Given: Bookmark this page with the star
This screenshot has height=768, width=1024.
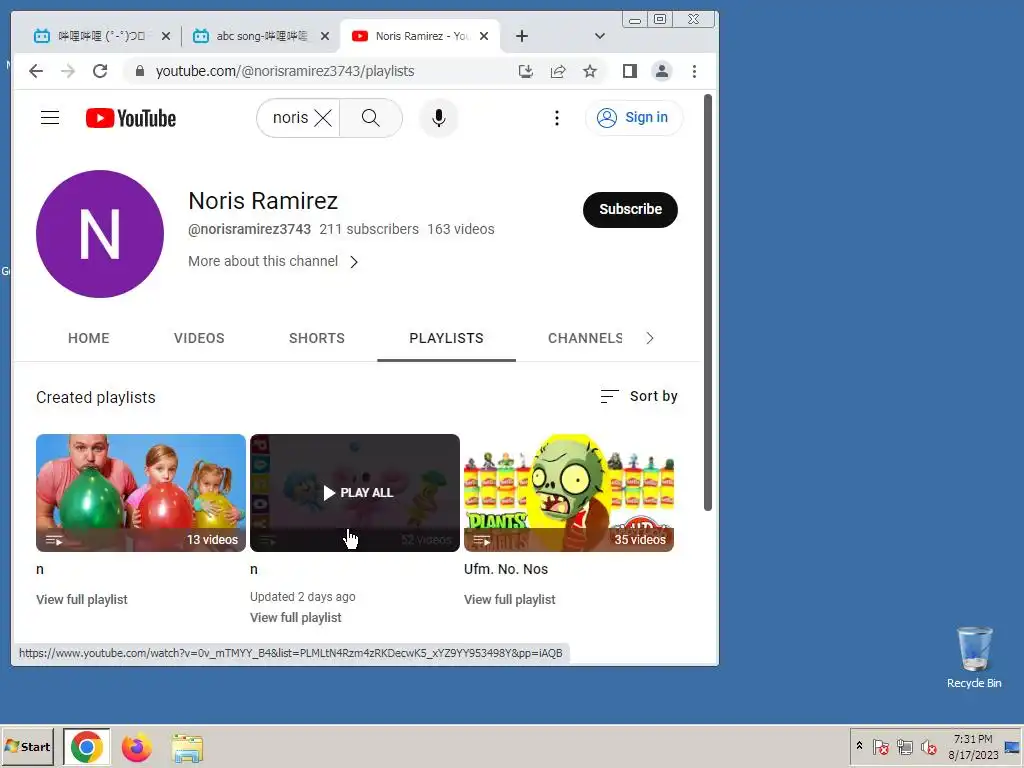Looking at the screenshot, I should (590, 71).
